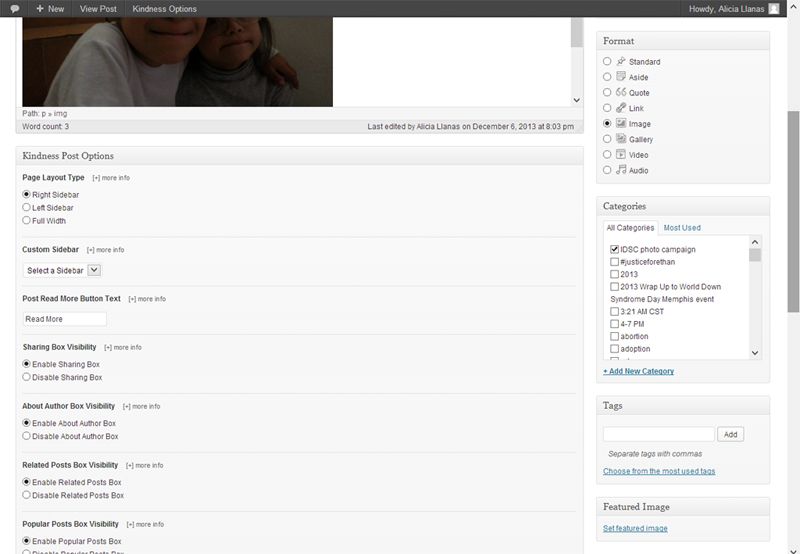Click the tags input field
Image resolution: width=800 pixels, height=554 pixels.
658,434
